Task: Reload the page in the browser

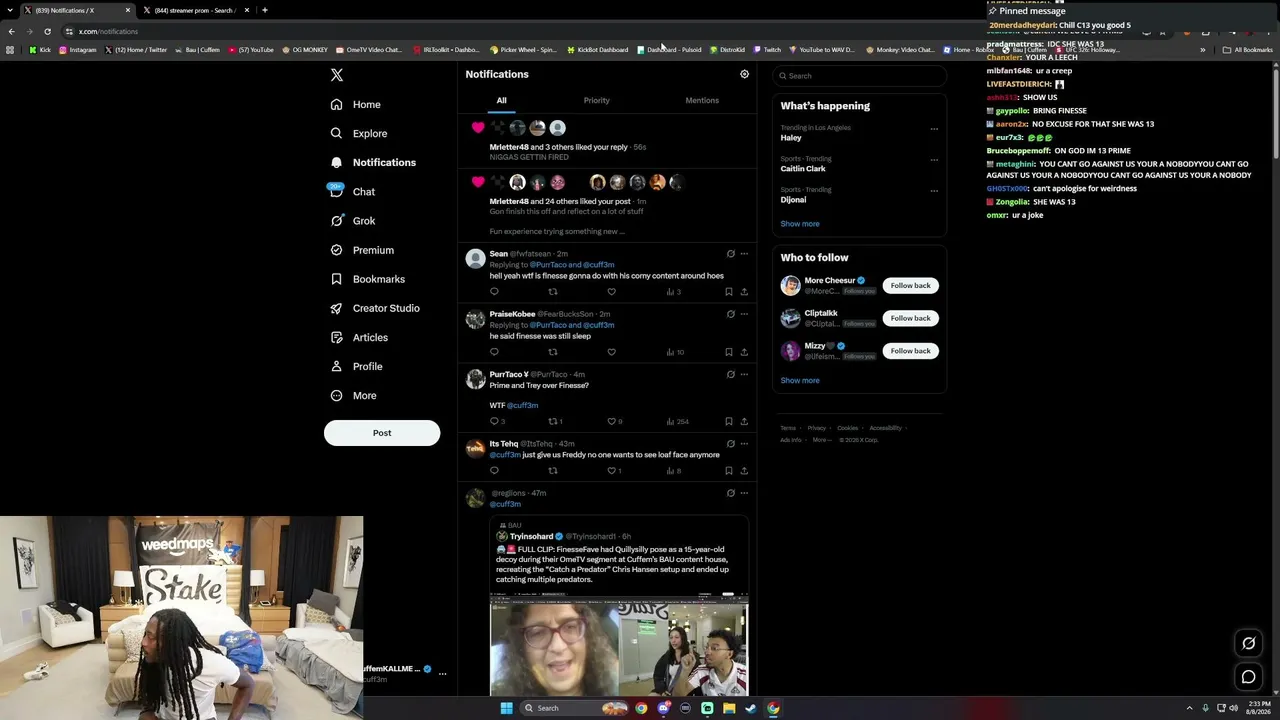Action: click(x=47, y=31)
